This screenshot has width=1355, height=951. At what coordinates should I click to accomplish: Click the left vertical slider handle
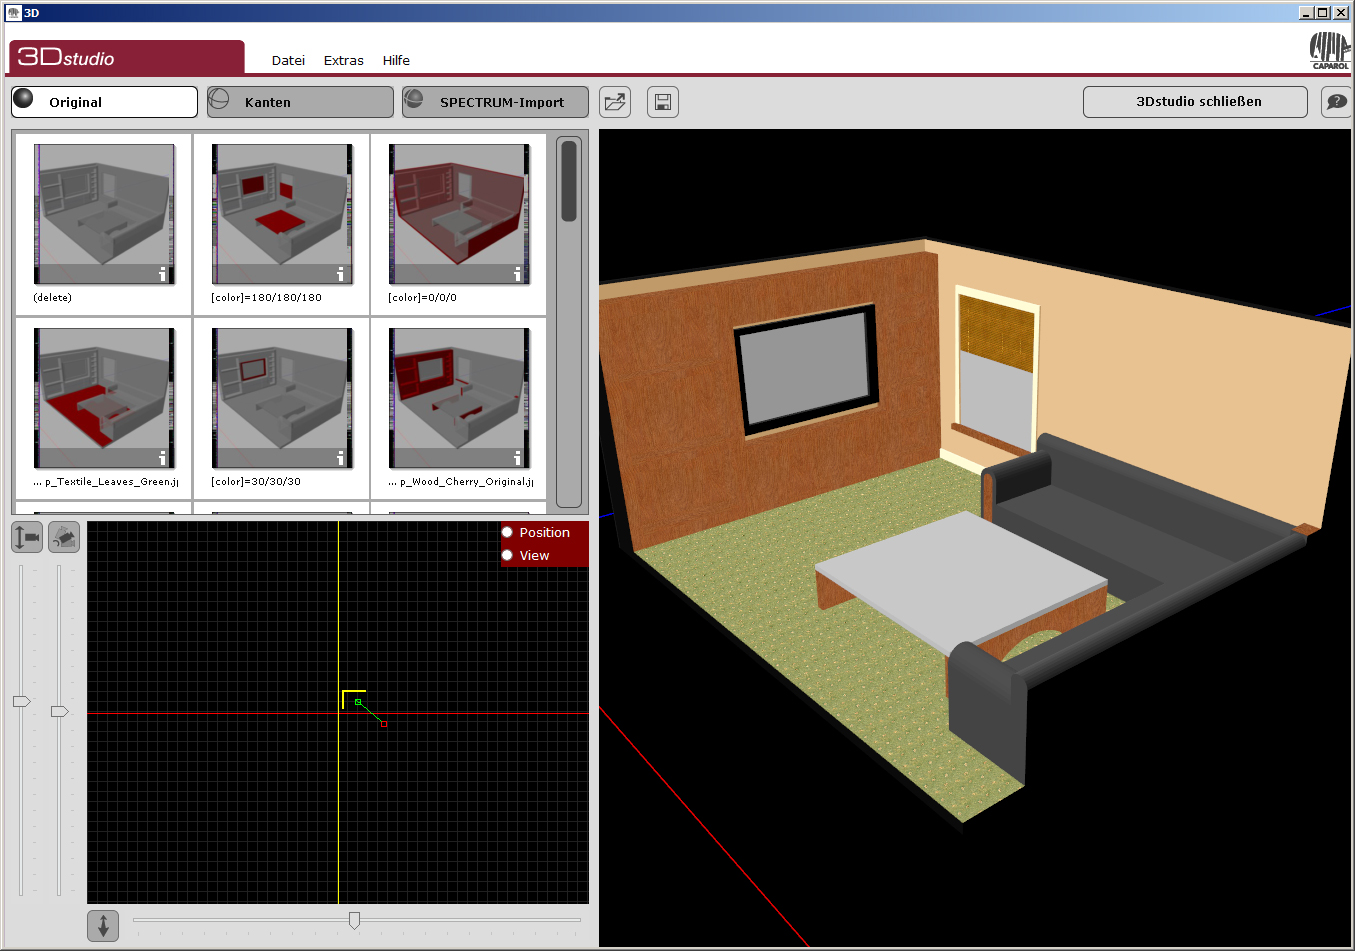[21, 701]
